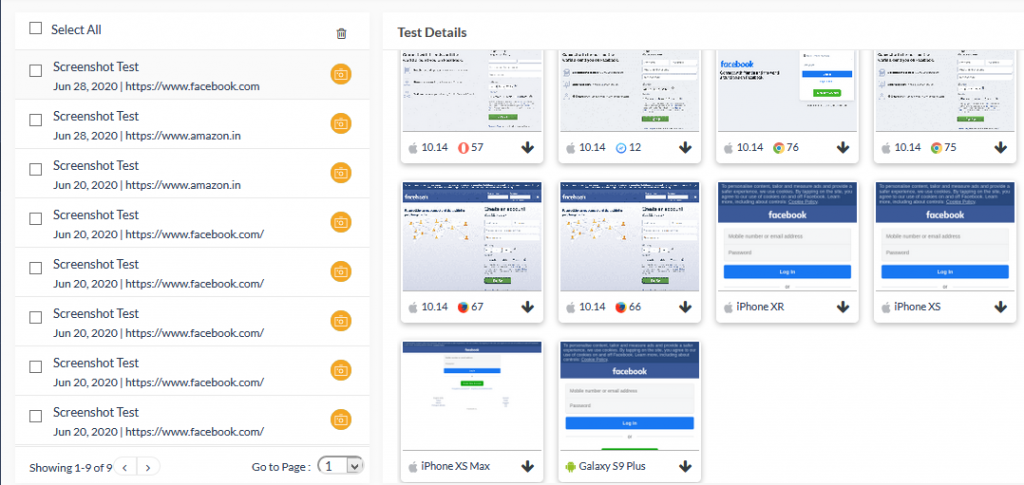Click the "Go to Page :" label
Screen dimensions: 1024x485
[x=281, y=467]
